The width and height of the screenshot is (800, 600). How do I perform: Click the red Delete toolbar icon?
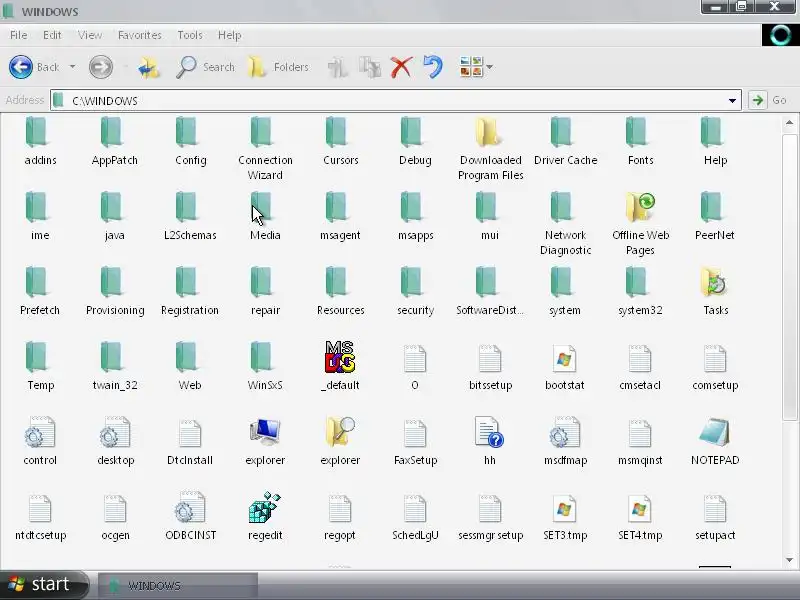(402, 67)
